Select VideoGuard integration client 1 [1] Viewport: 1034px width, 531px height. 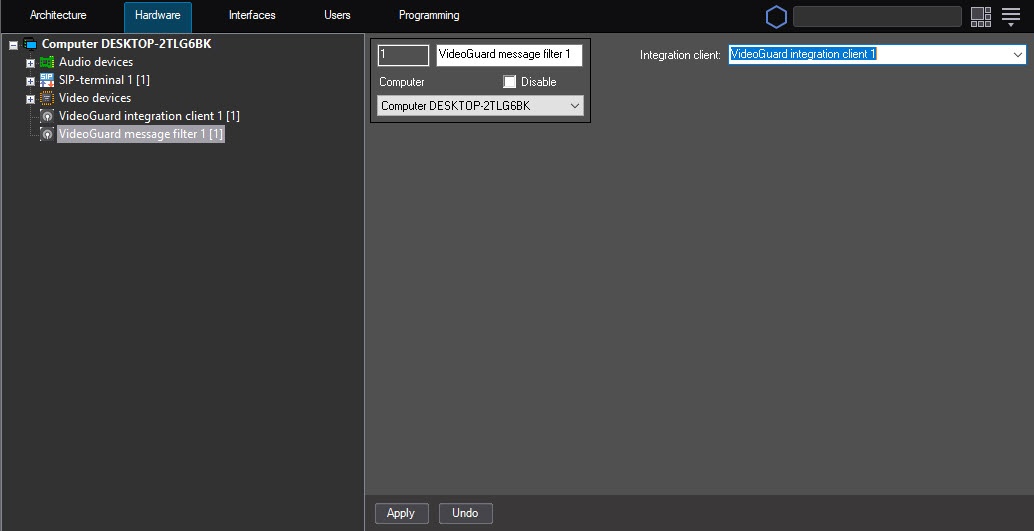coord(149,116)
